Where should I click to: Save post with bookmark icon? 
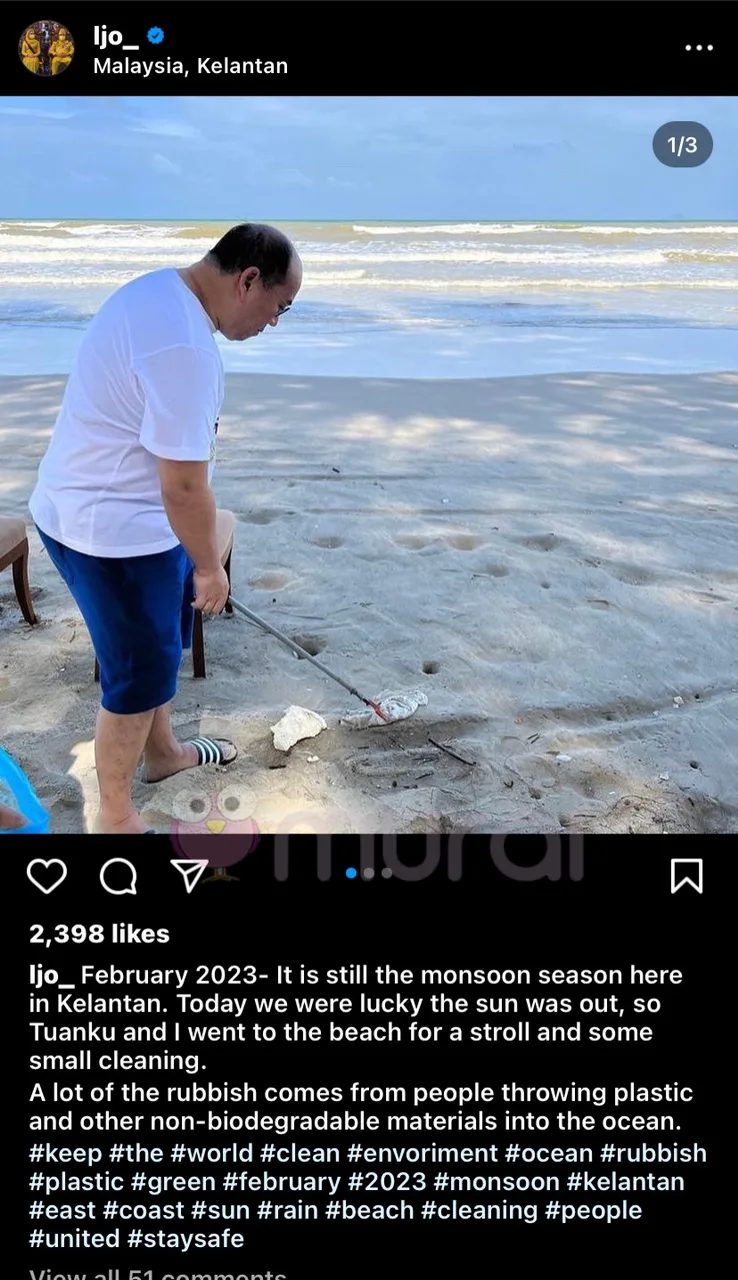point(686,876)
